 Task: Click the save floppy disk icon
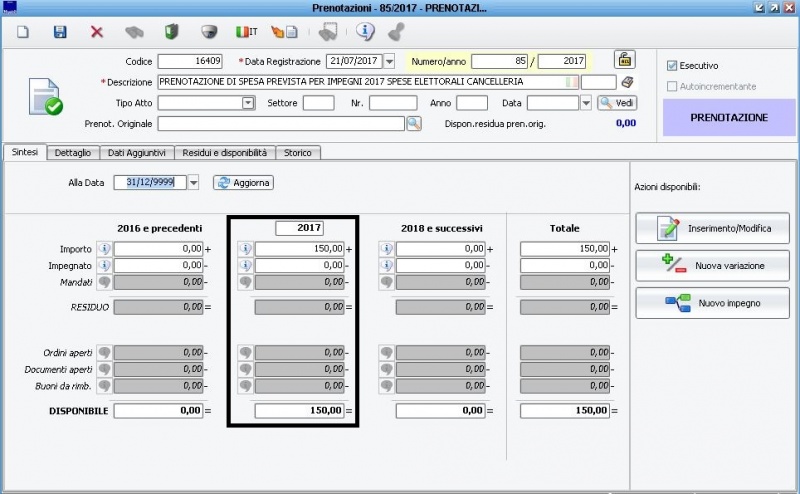(x=60, y=32)
